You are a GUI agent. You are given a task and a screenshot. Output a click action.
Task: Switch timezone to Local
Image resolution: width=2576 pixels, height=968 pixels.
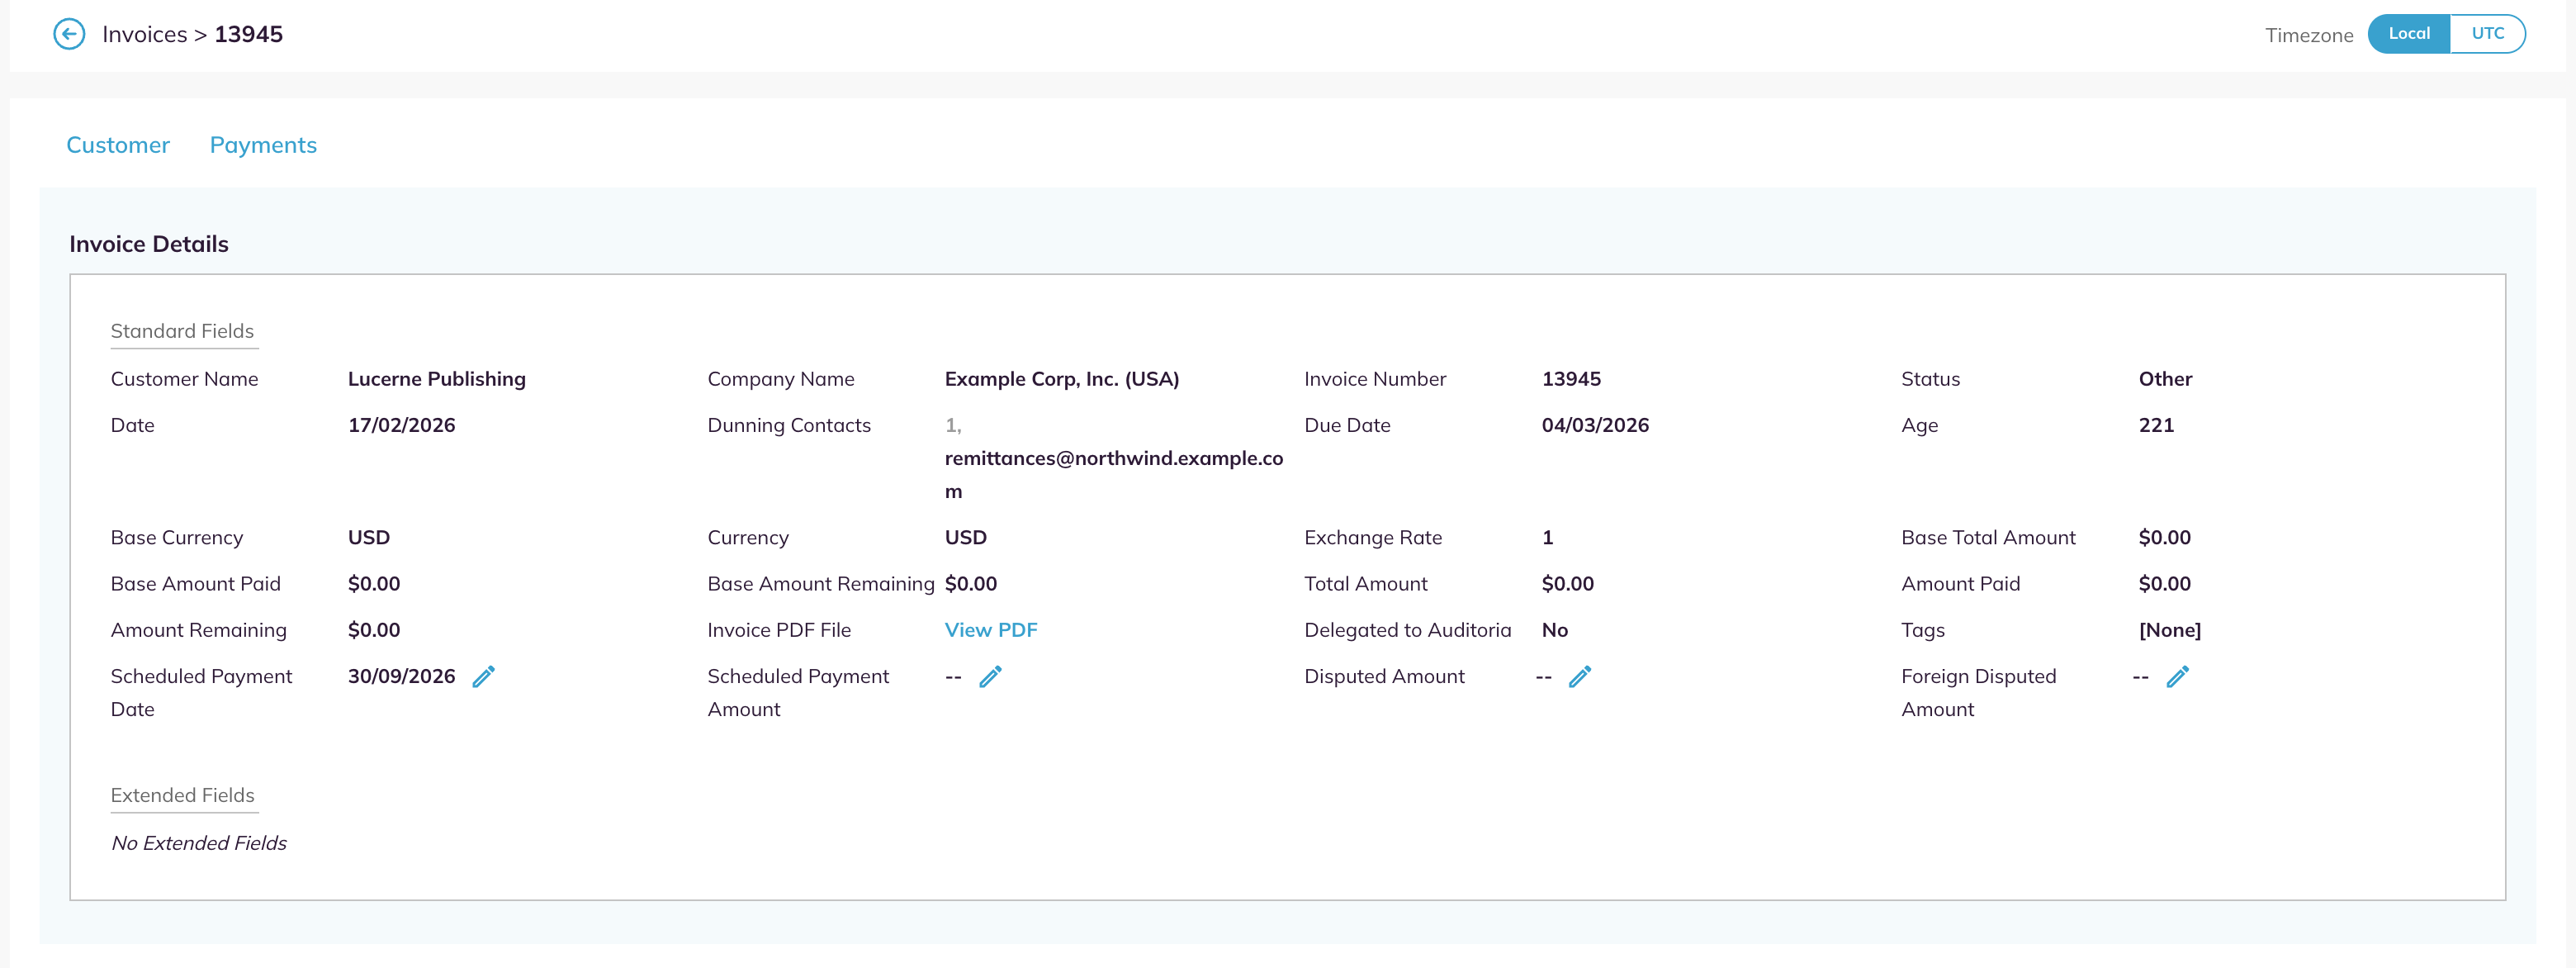tap(2408, 34)
